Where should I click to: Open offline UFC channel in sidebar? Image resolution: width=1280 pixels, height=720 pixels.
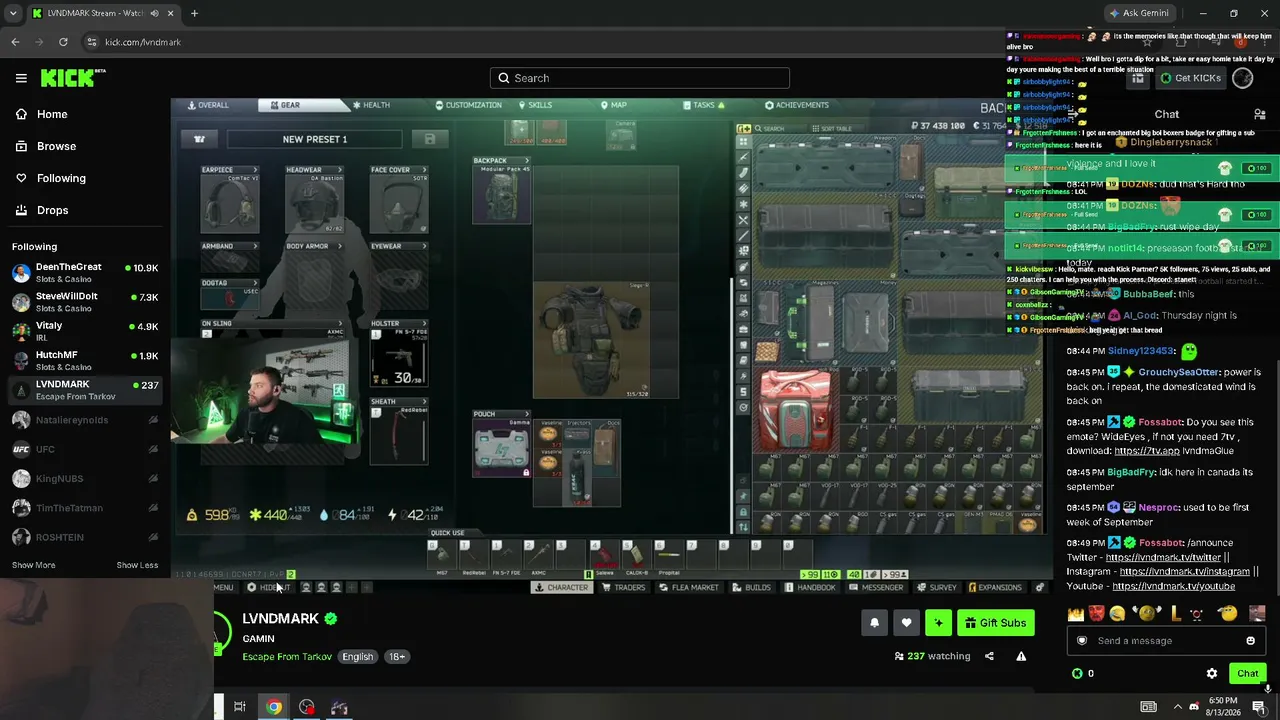85,449
